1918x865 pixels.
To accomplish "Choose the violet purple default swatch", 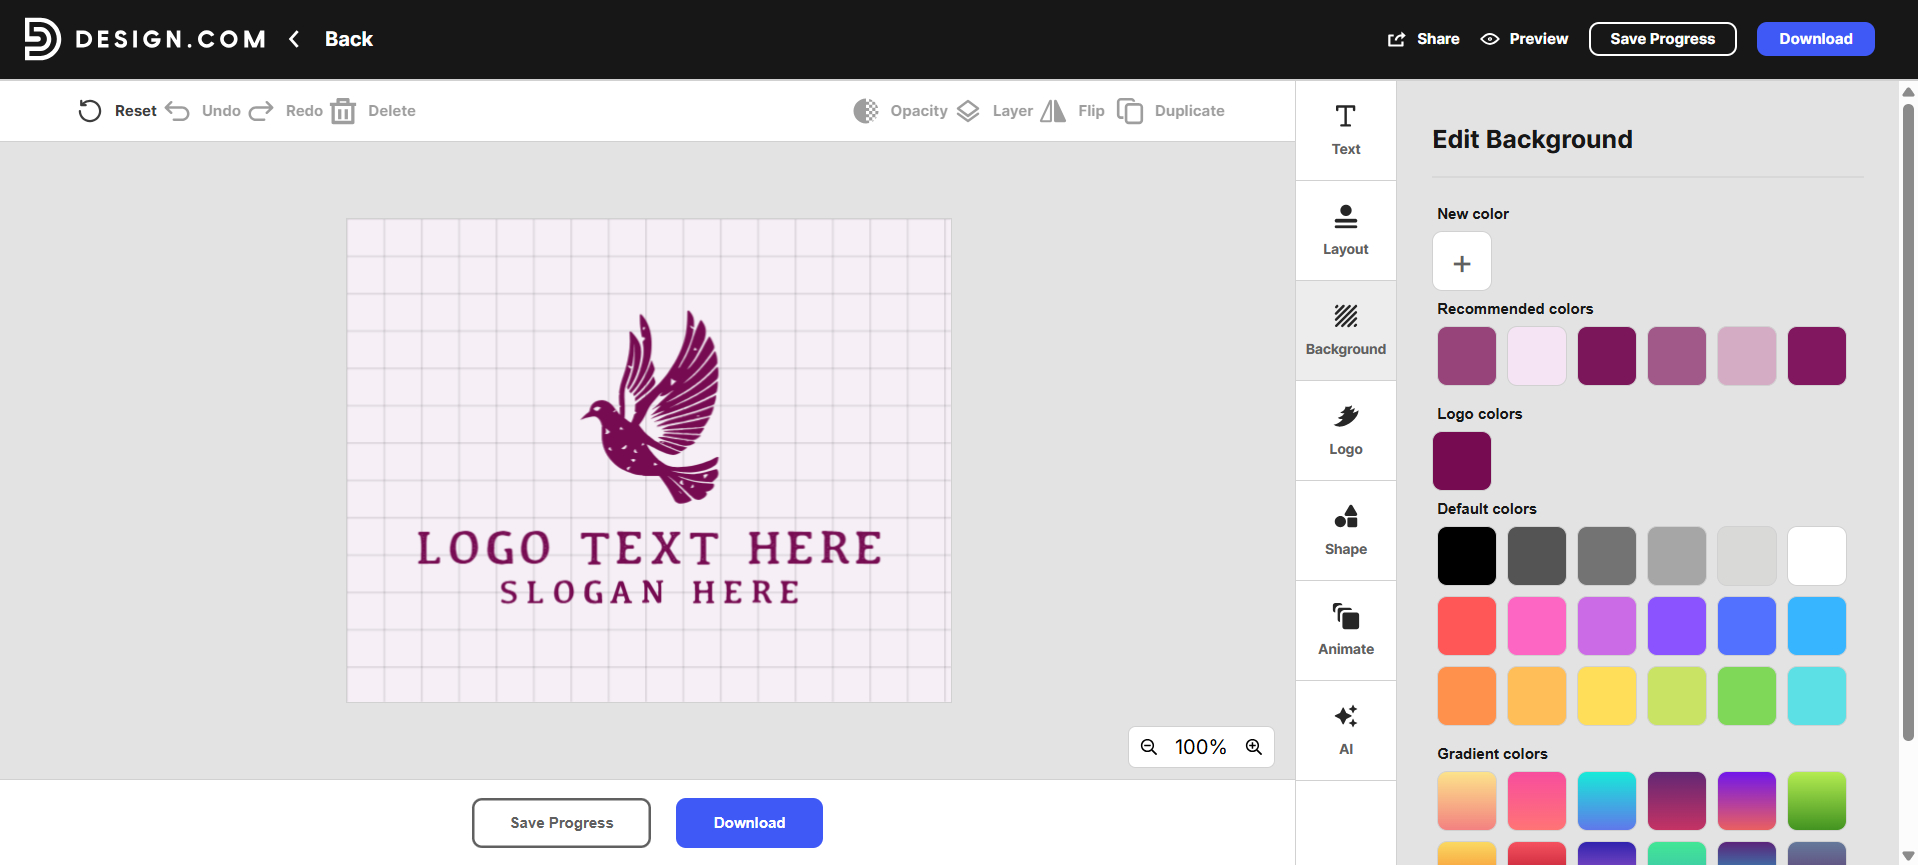I will (1677, 626).
